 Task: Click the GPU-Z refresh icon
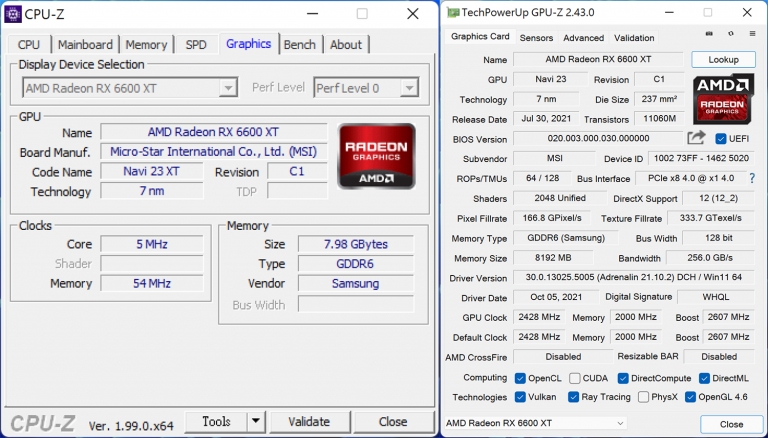(x=731, y=34)
